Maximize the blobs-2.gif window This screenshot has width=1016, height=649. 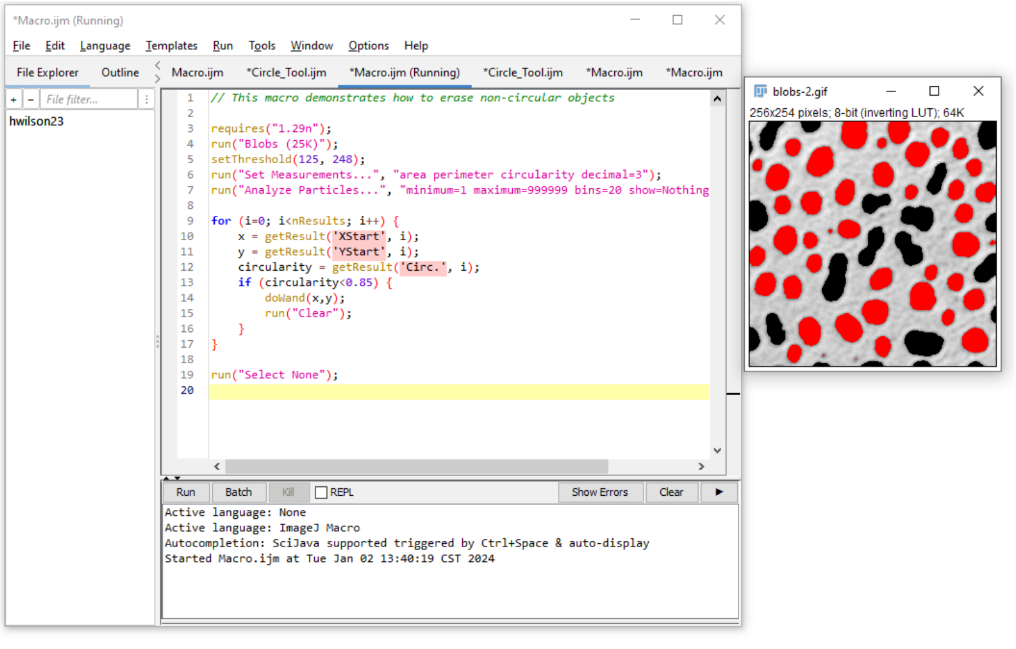pos(934,91)
